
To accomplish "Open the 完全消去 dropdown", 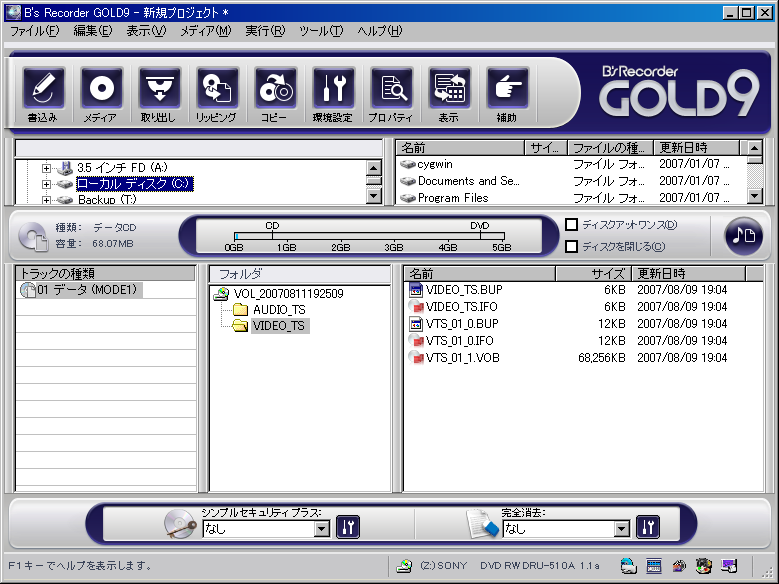I will 622,529.
